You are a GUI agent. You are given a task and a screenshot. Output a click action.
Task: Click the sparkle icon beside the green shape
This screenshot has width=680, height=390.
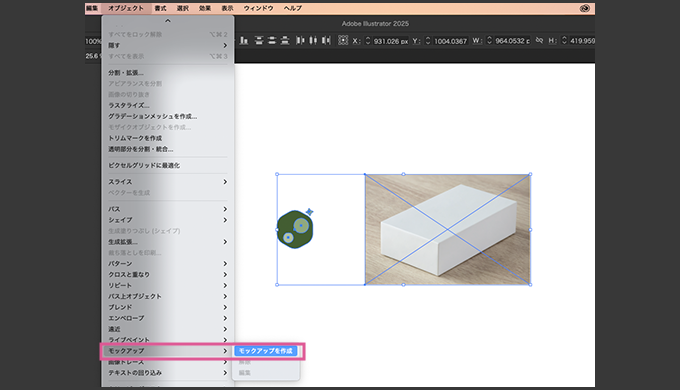(x=309, y=212)
